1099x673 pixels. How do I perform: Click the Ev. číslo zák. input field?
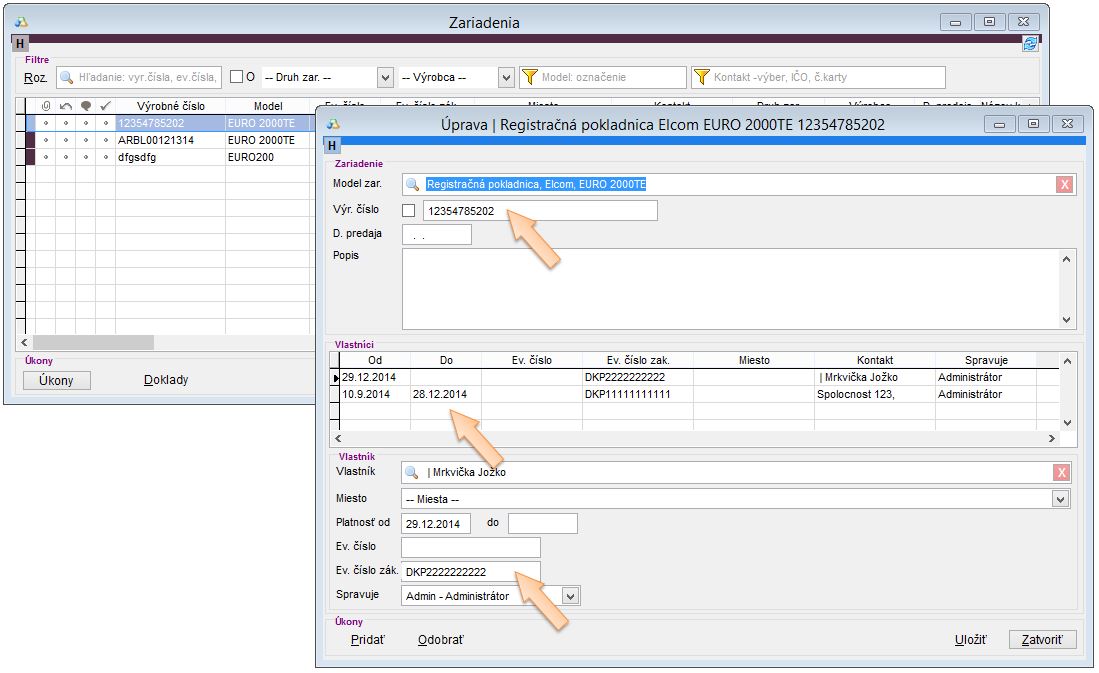coord(470,572)
